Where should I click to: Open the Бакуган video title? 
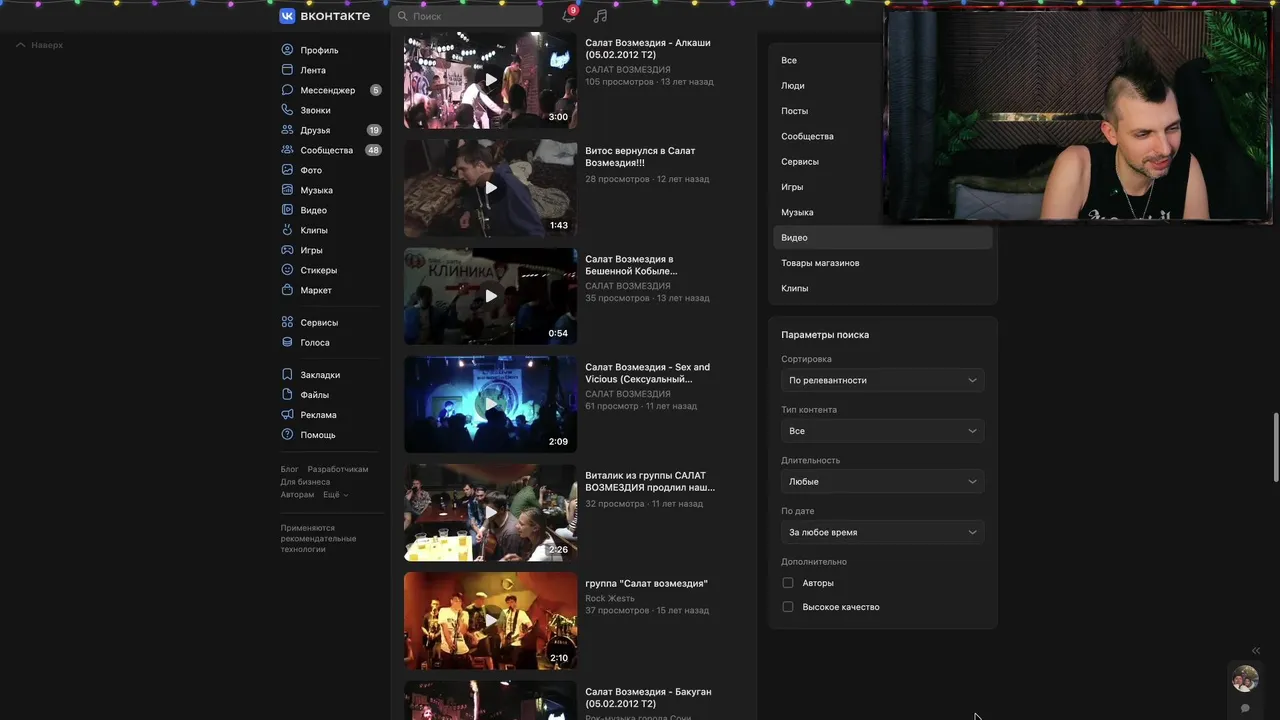click(648, 698)
